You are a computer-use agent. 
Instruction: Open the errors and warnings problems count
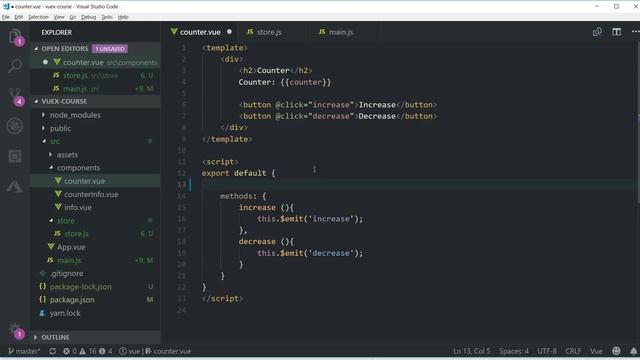coord(87,351)
